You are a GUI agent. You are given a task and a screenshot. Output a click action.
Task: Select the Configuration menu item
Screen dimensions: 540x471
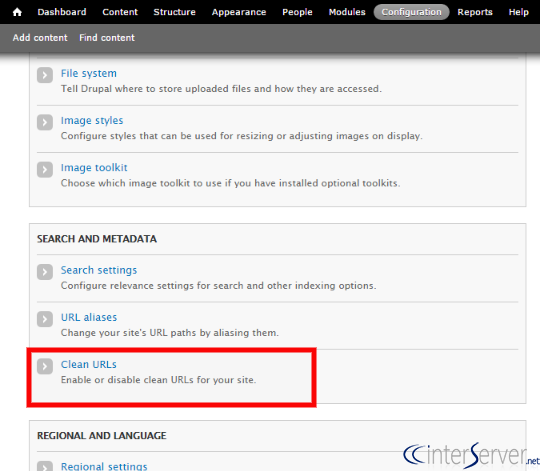coord(412,12)
